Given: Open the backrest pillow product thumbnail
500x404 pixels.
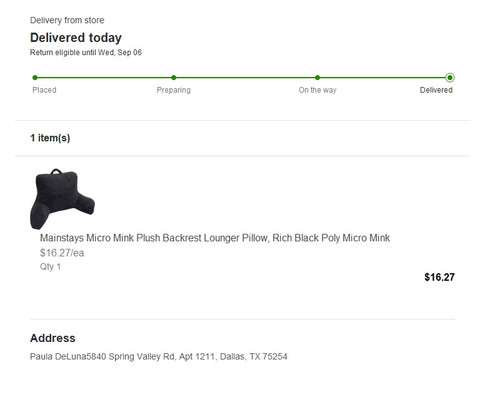Looking at the screenshot, I should point(62,199).
